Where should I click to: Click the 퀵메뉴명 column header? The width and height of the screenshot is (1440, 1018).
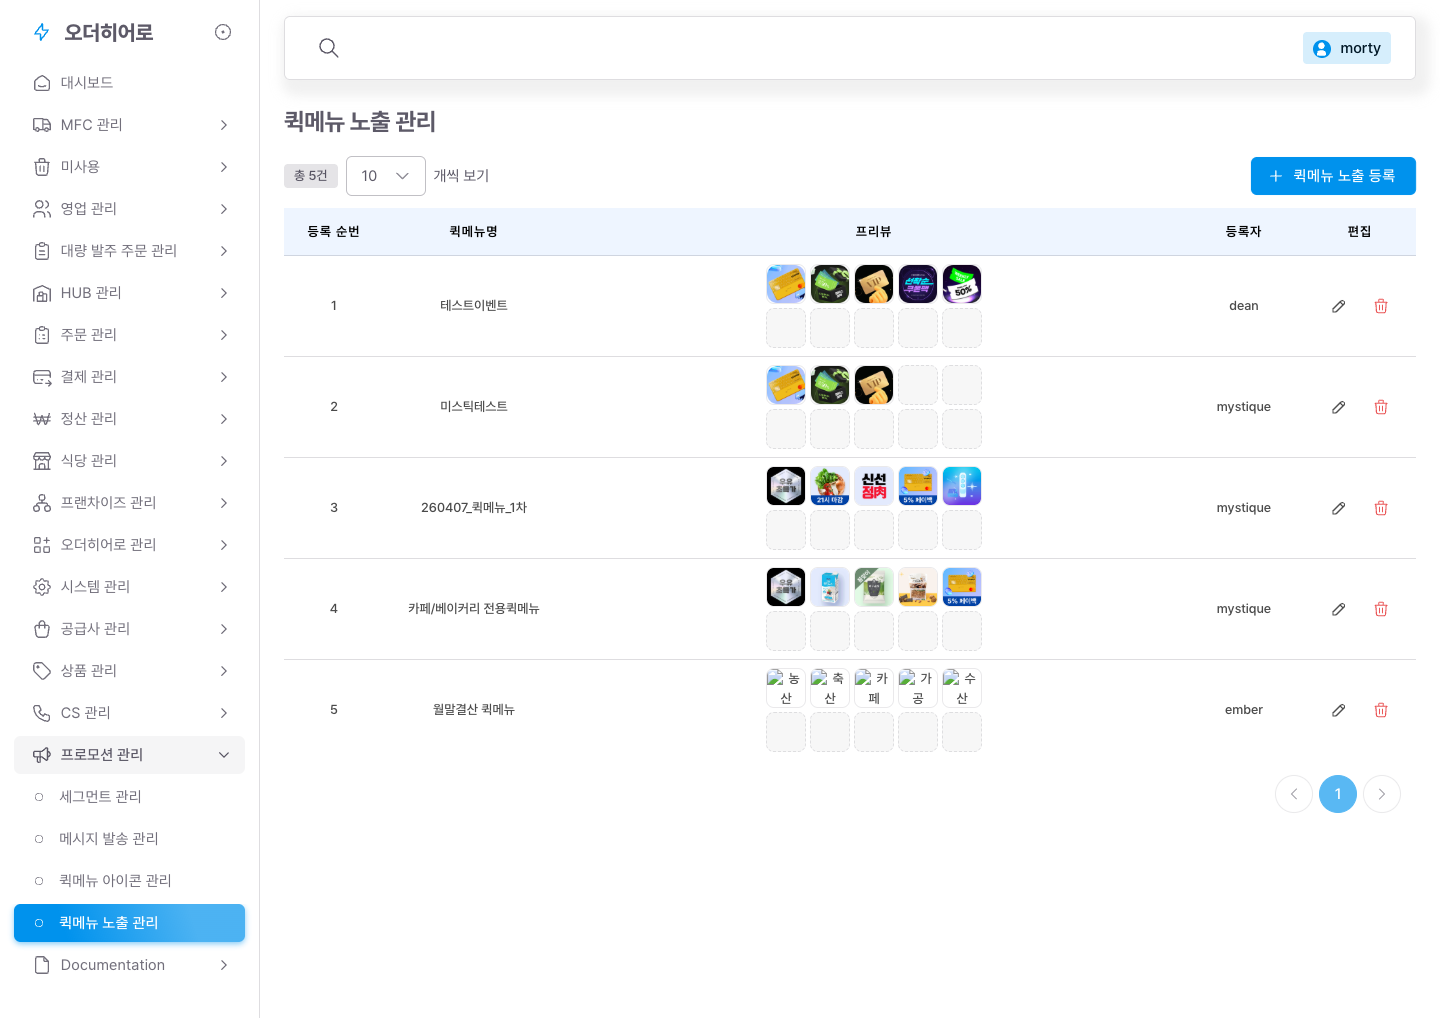(x=474, y=232)
